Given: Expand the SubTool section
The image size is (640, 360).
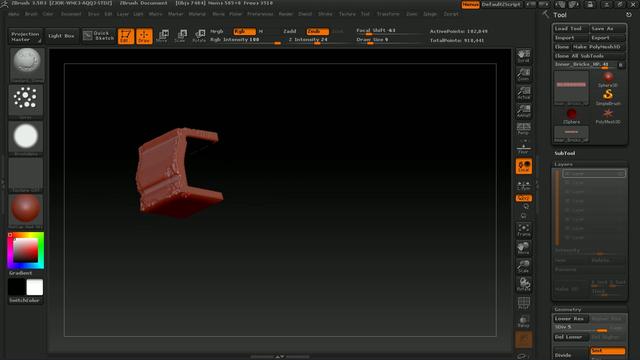Looking at the screenshot, I should 564,153.
